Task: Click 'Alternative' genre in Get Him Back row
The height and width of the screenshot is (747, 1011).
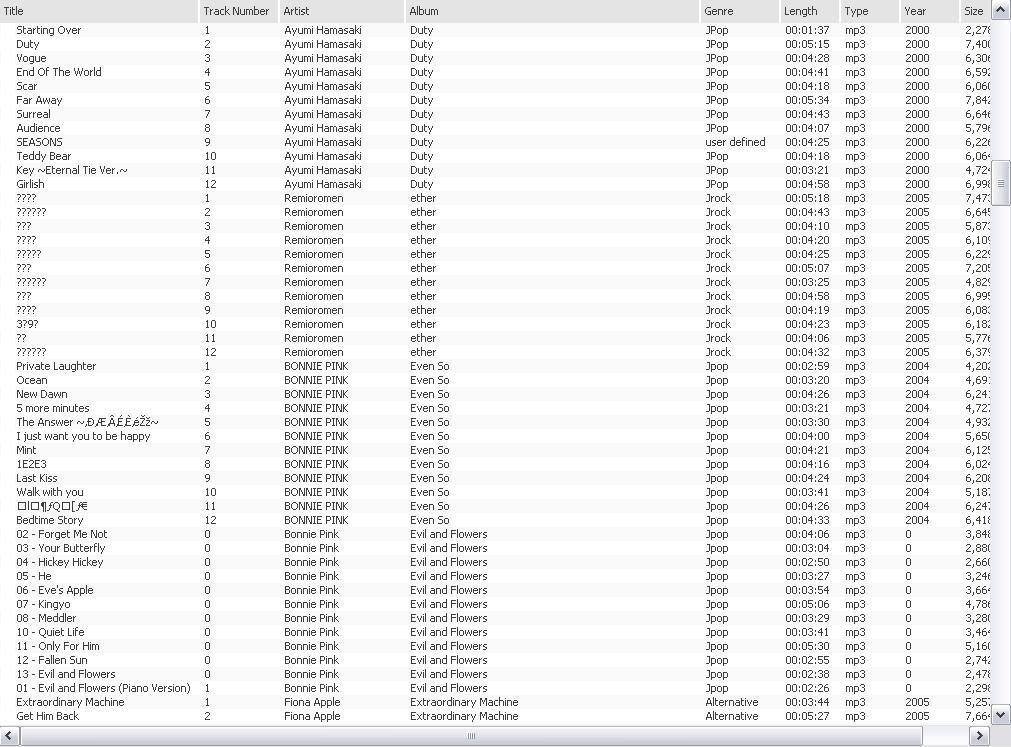Action: [x=732, y=716]
